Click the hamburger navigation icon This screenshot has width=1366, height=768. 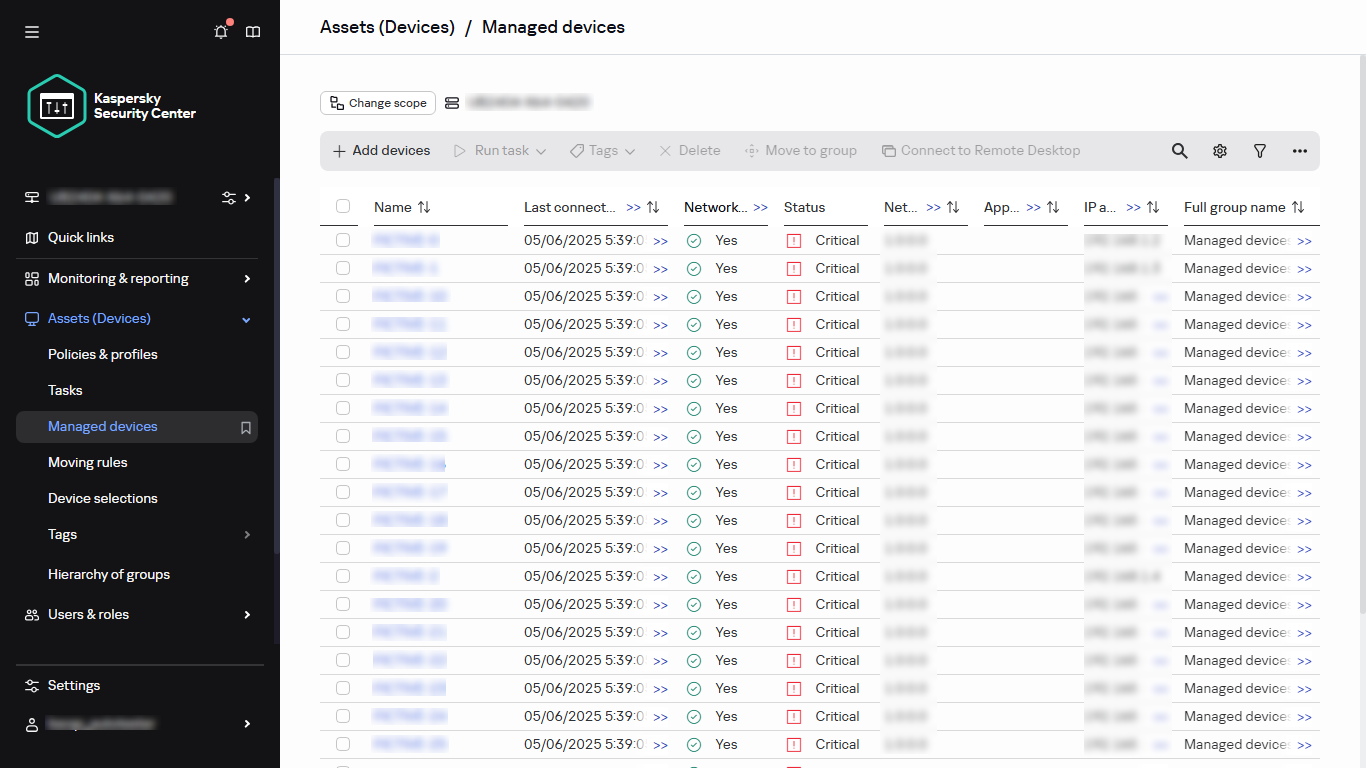(x=31, y=31)
